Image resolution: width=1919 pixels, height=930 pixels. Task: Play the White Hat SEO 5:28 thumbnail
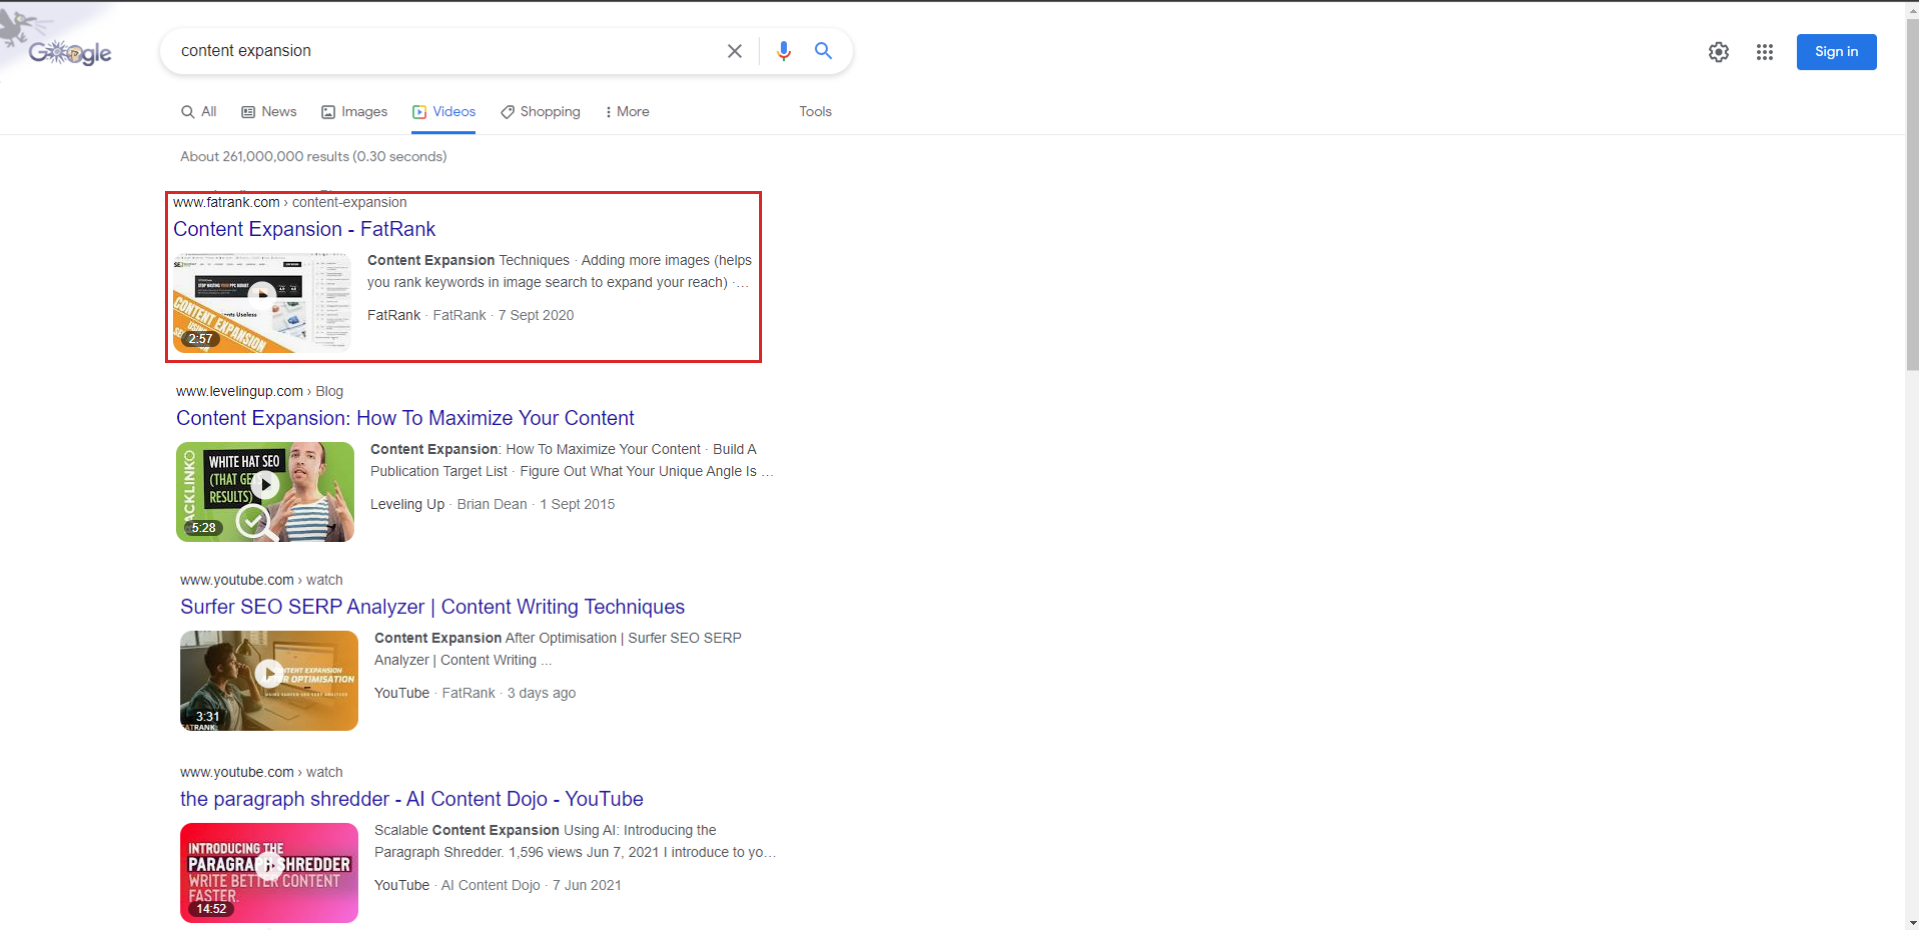(x=265, y=492)
